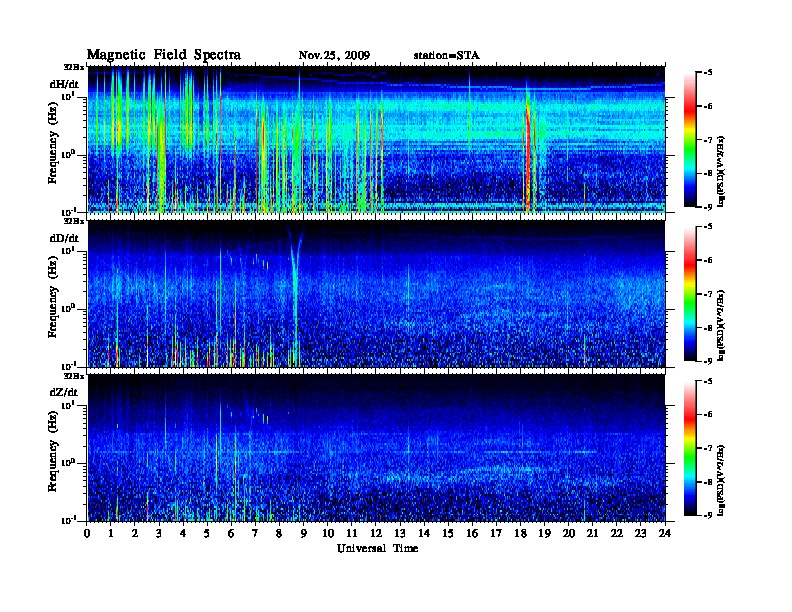Click the dZ/dt spectrogram plot area
This screenshot has width=792, height=612.
pyautogui.click(x=376, y=448)
